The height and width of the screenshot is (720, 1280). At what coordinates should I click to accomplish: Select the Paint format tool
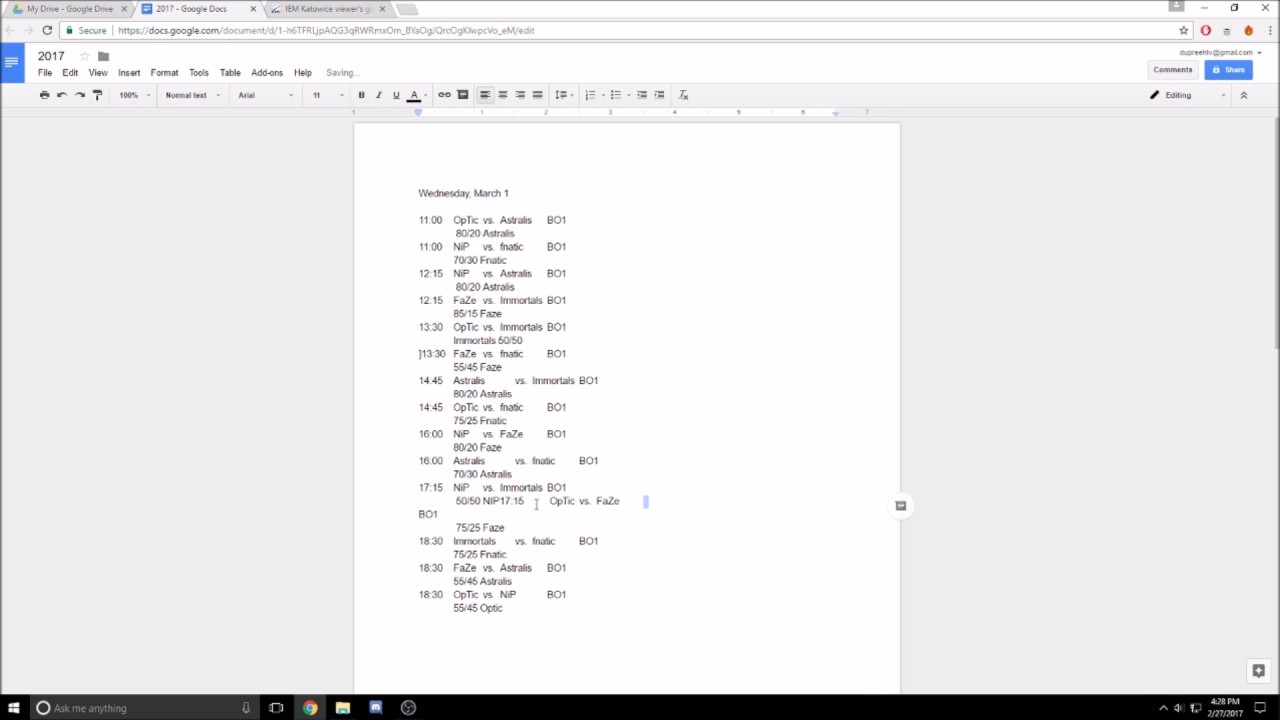coord(97,95)
